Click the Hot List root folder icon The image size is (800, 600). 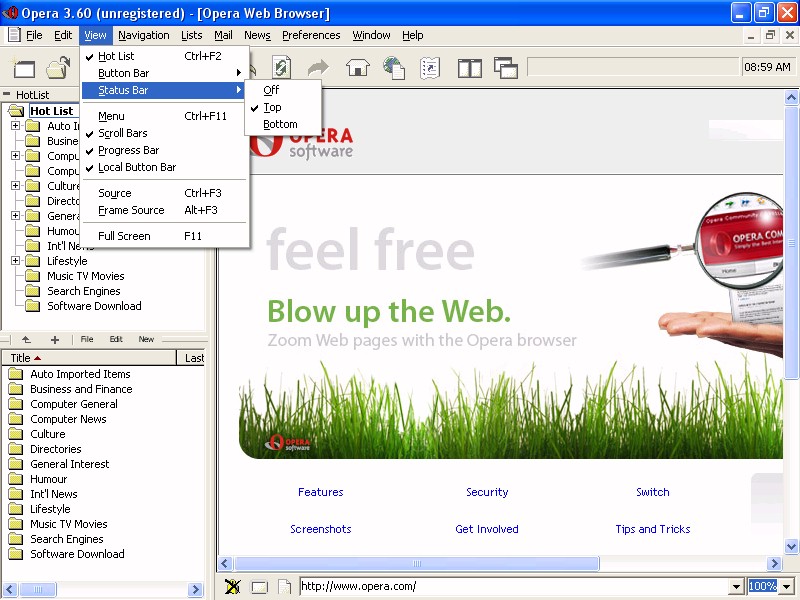coord(16,111)
